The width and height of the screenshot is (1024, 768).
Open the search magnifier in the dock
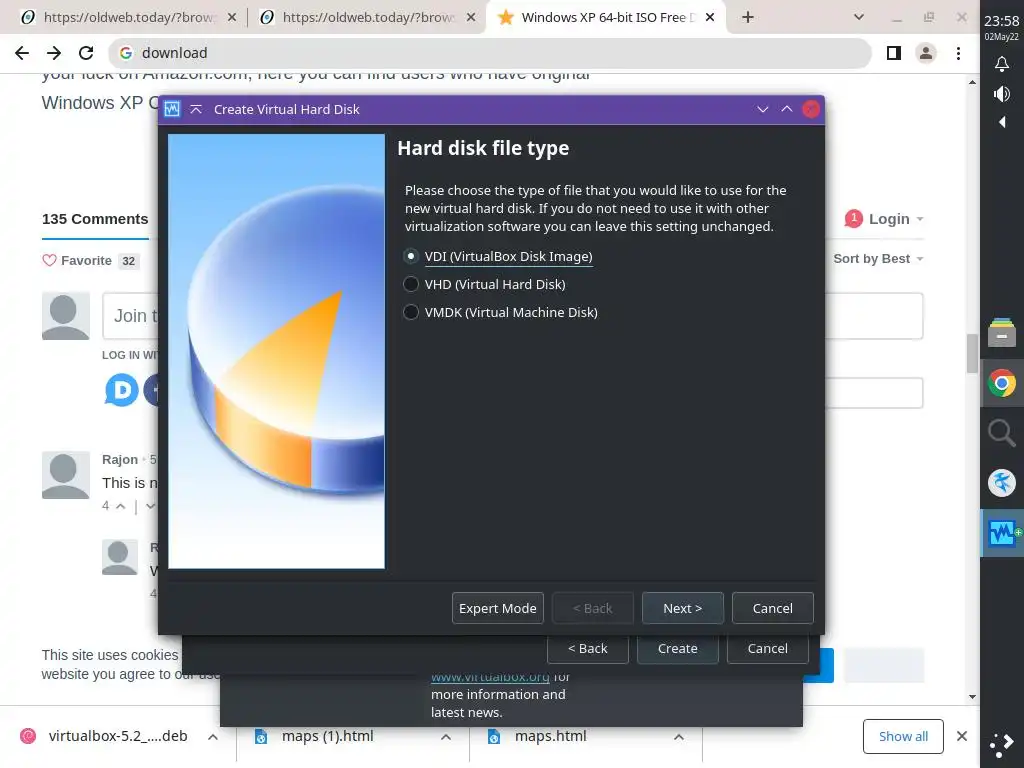[1002, 433]
